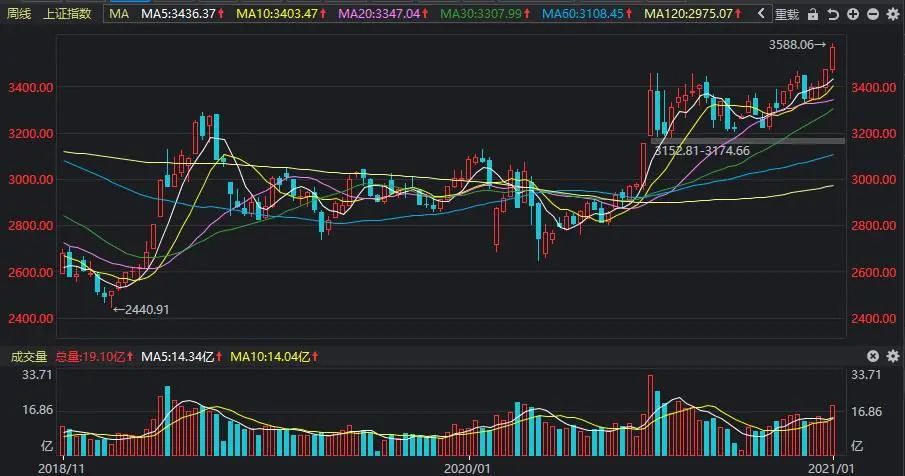Click the 成交量 volume label

[29, 357]
